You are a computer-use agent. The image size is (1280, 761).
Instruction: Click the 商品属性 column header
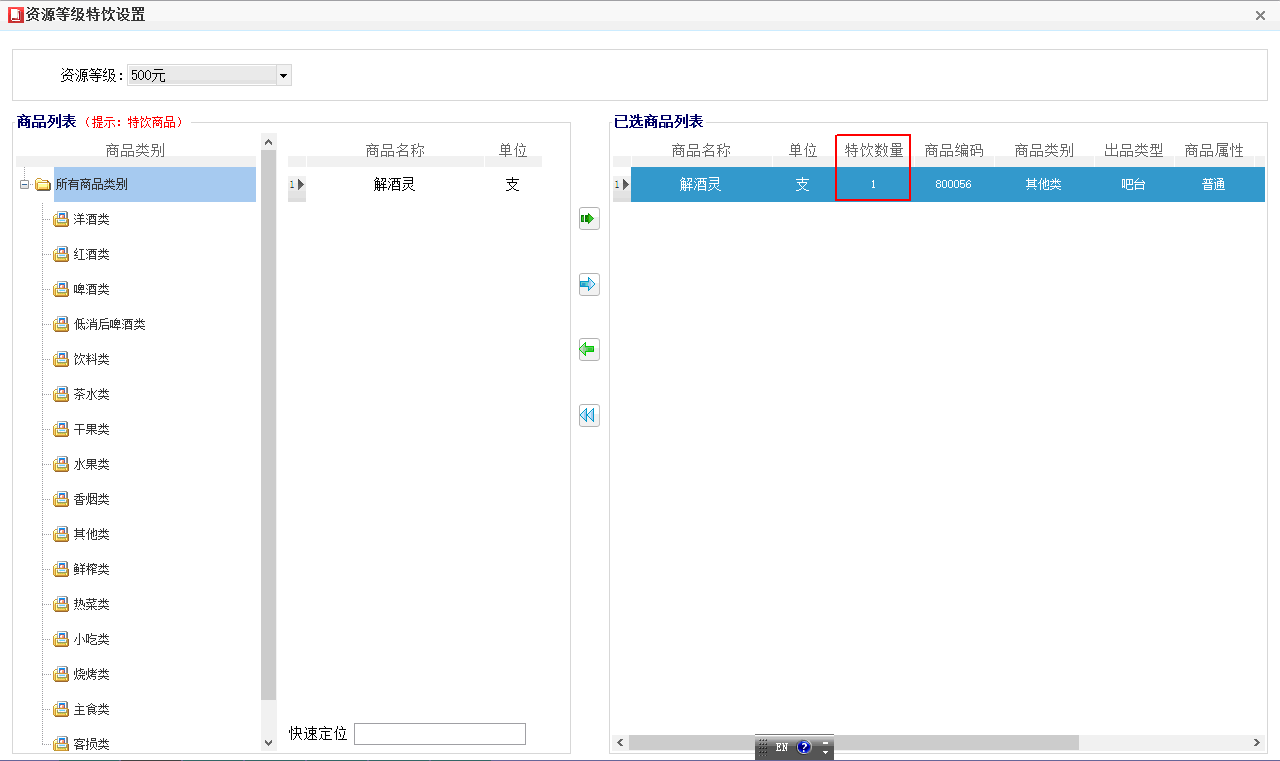(1214, 150)
